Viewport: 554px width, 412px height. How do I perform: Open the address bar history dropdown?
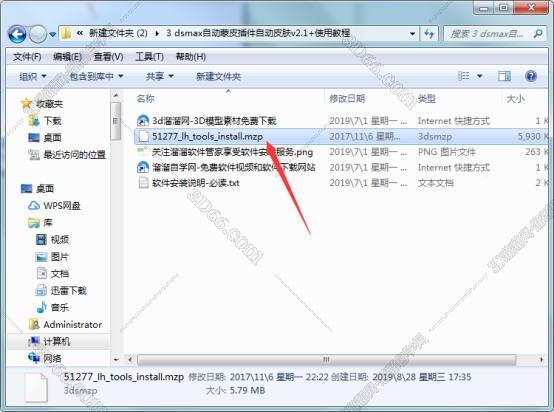click(412, 34)
